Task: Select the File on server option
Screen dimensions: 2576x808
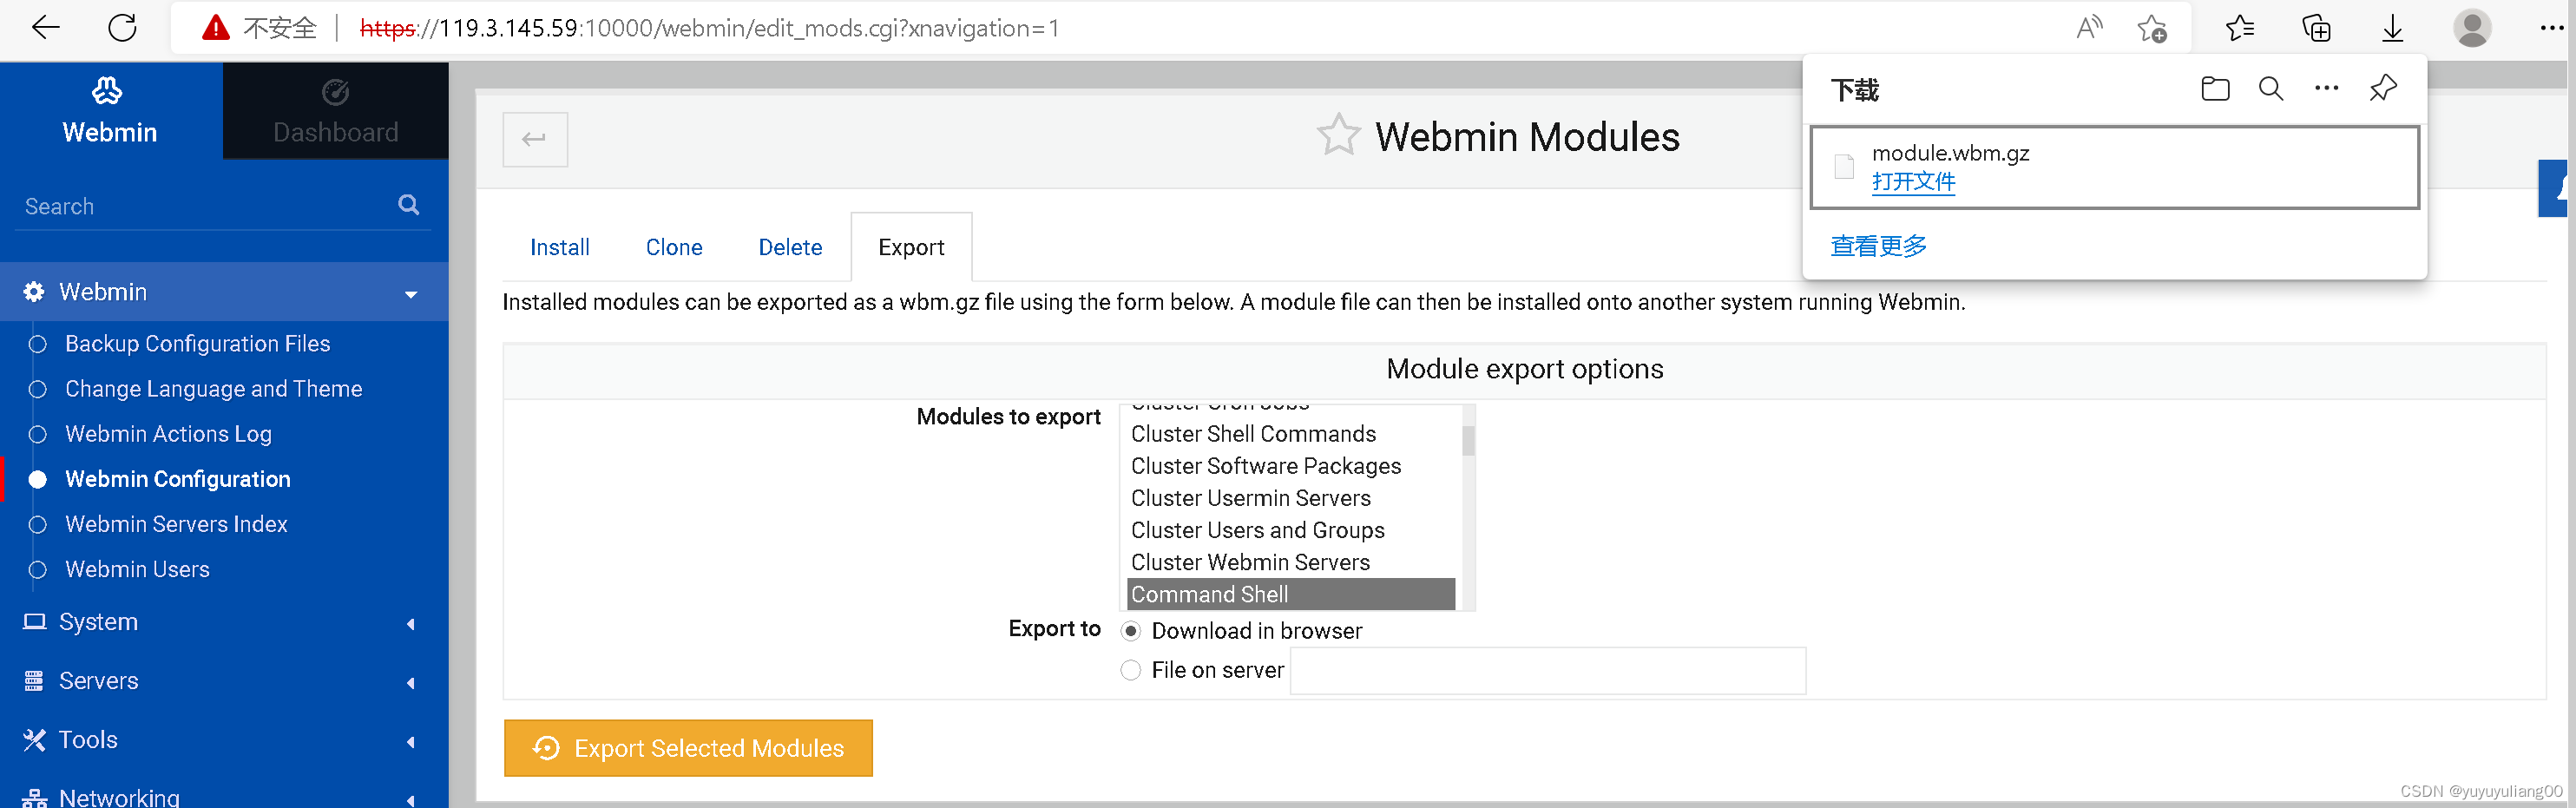Action: [x=1131, y=670]
